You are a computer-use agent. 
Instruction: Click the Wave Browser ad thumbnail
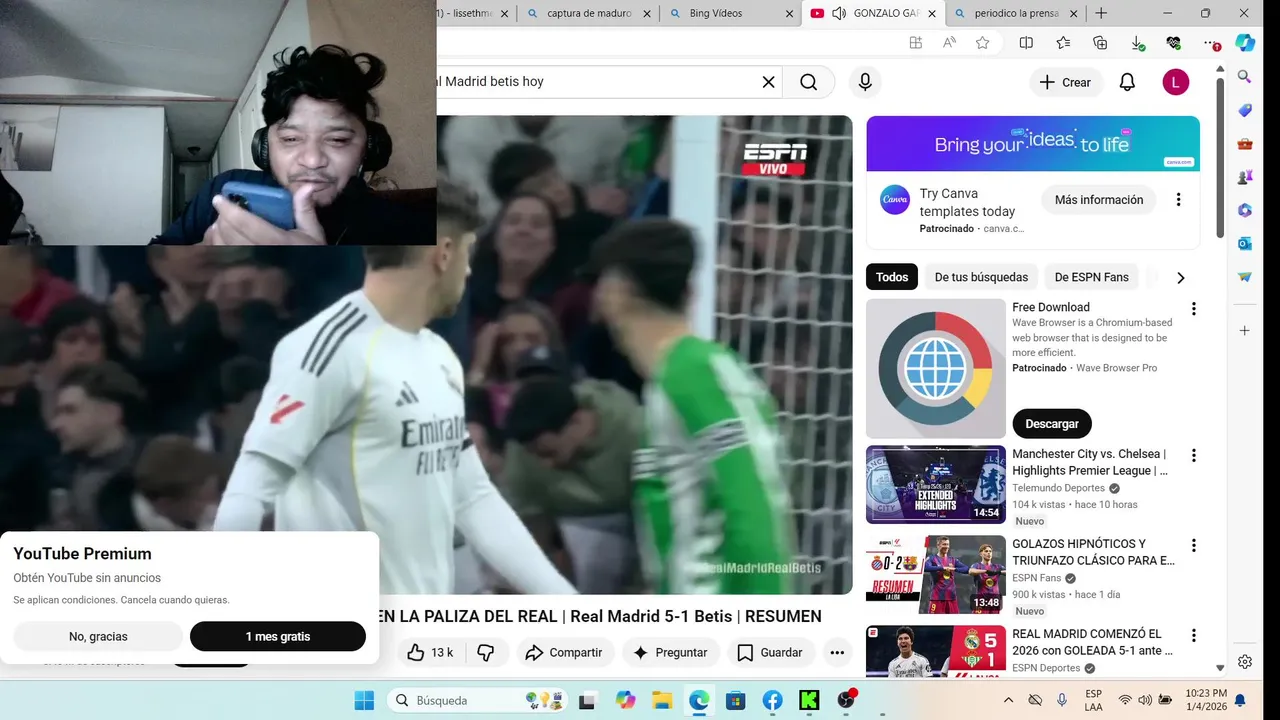(x=936, y=369)
